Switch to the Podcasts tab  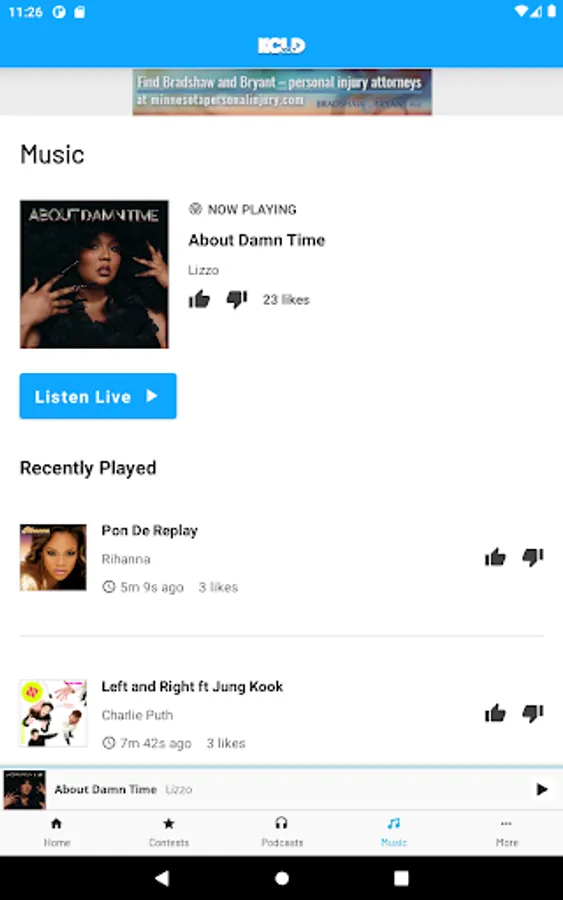click(281, 832)
